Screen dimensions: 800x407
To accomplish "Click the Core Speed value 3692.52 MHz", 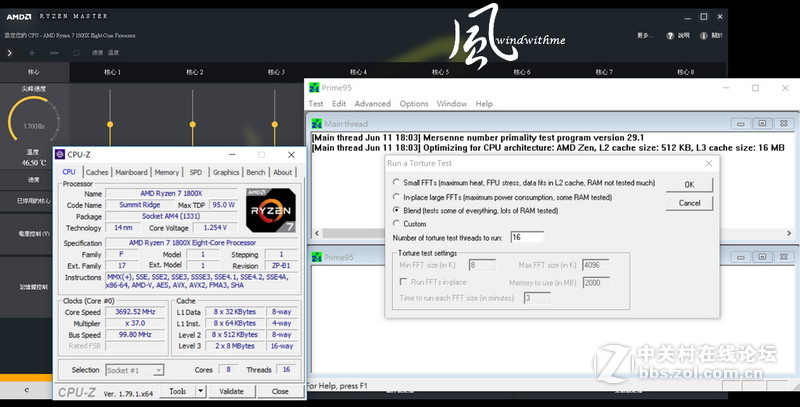I will click(135, 312).
